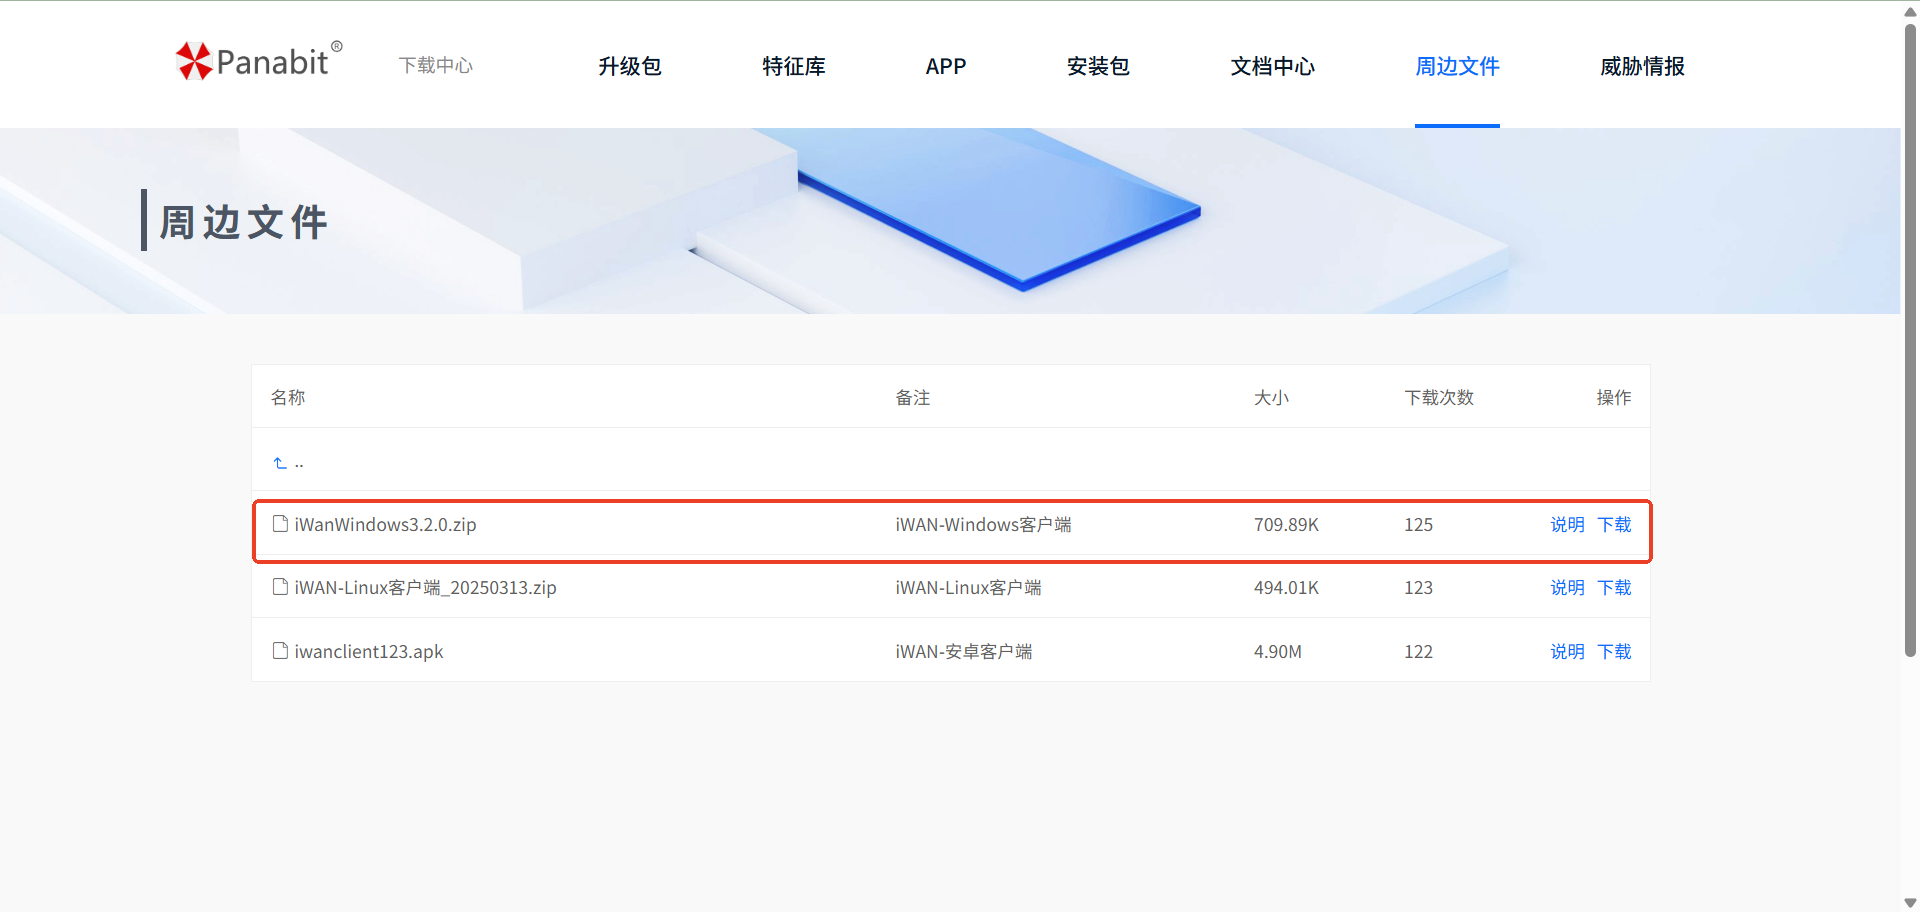The image size is (1920, 912).
Task: Click the file icon beside iwanclient123.apk
Action: [280, 651]
